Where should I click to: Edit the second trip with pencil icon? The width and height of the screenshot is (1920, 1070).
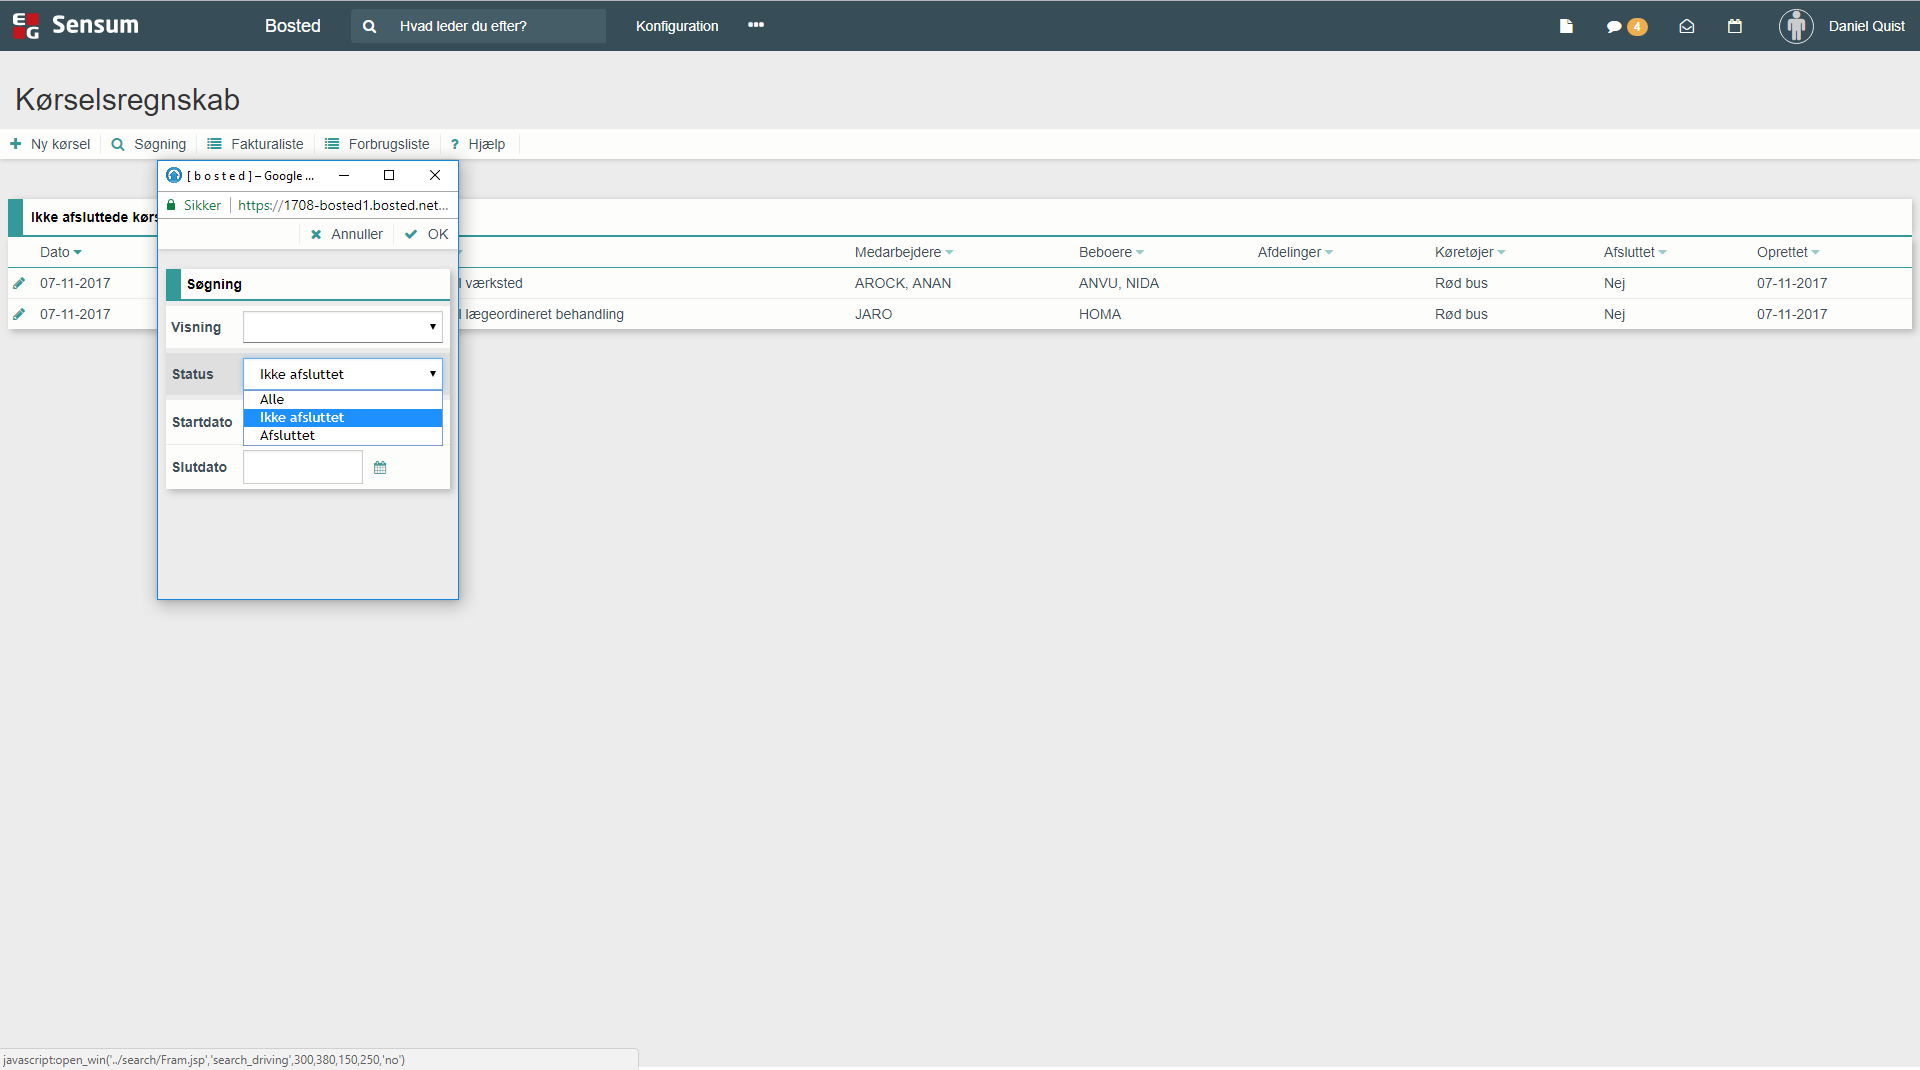[x=19, y=314]
